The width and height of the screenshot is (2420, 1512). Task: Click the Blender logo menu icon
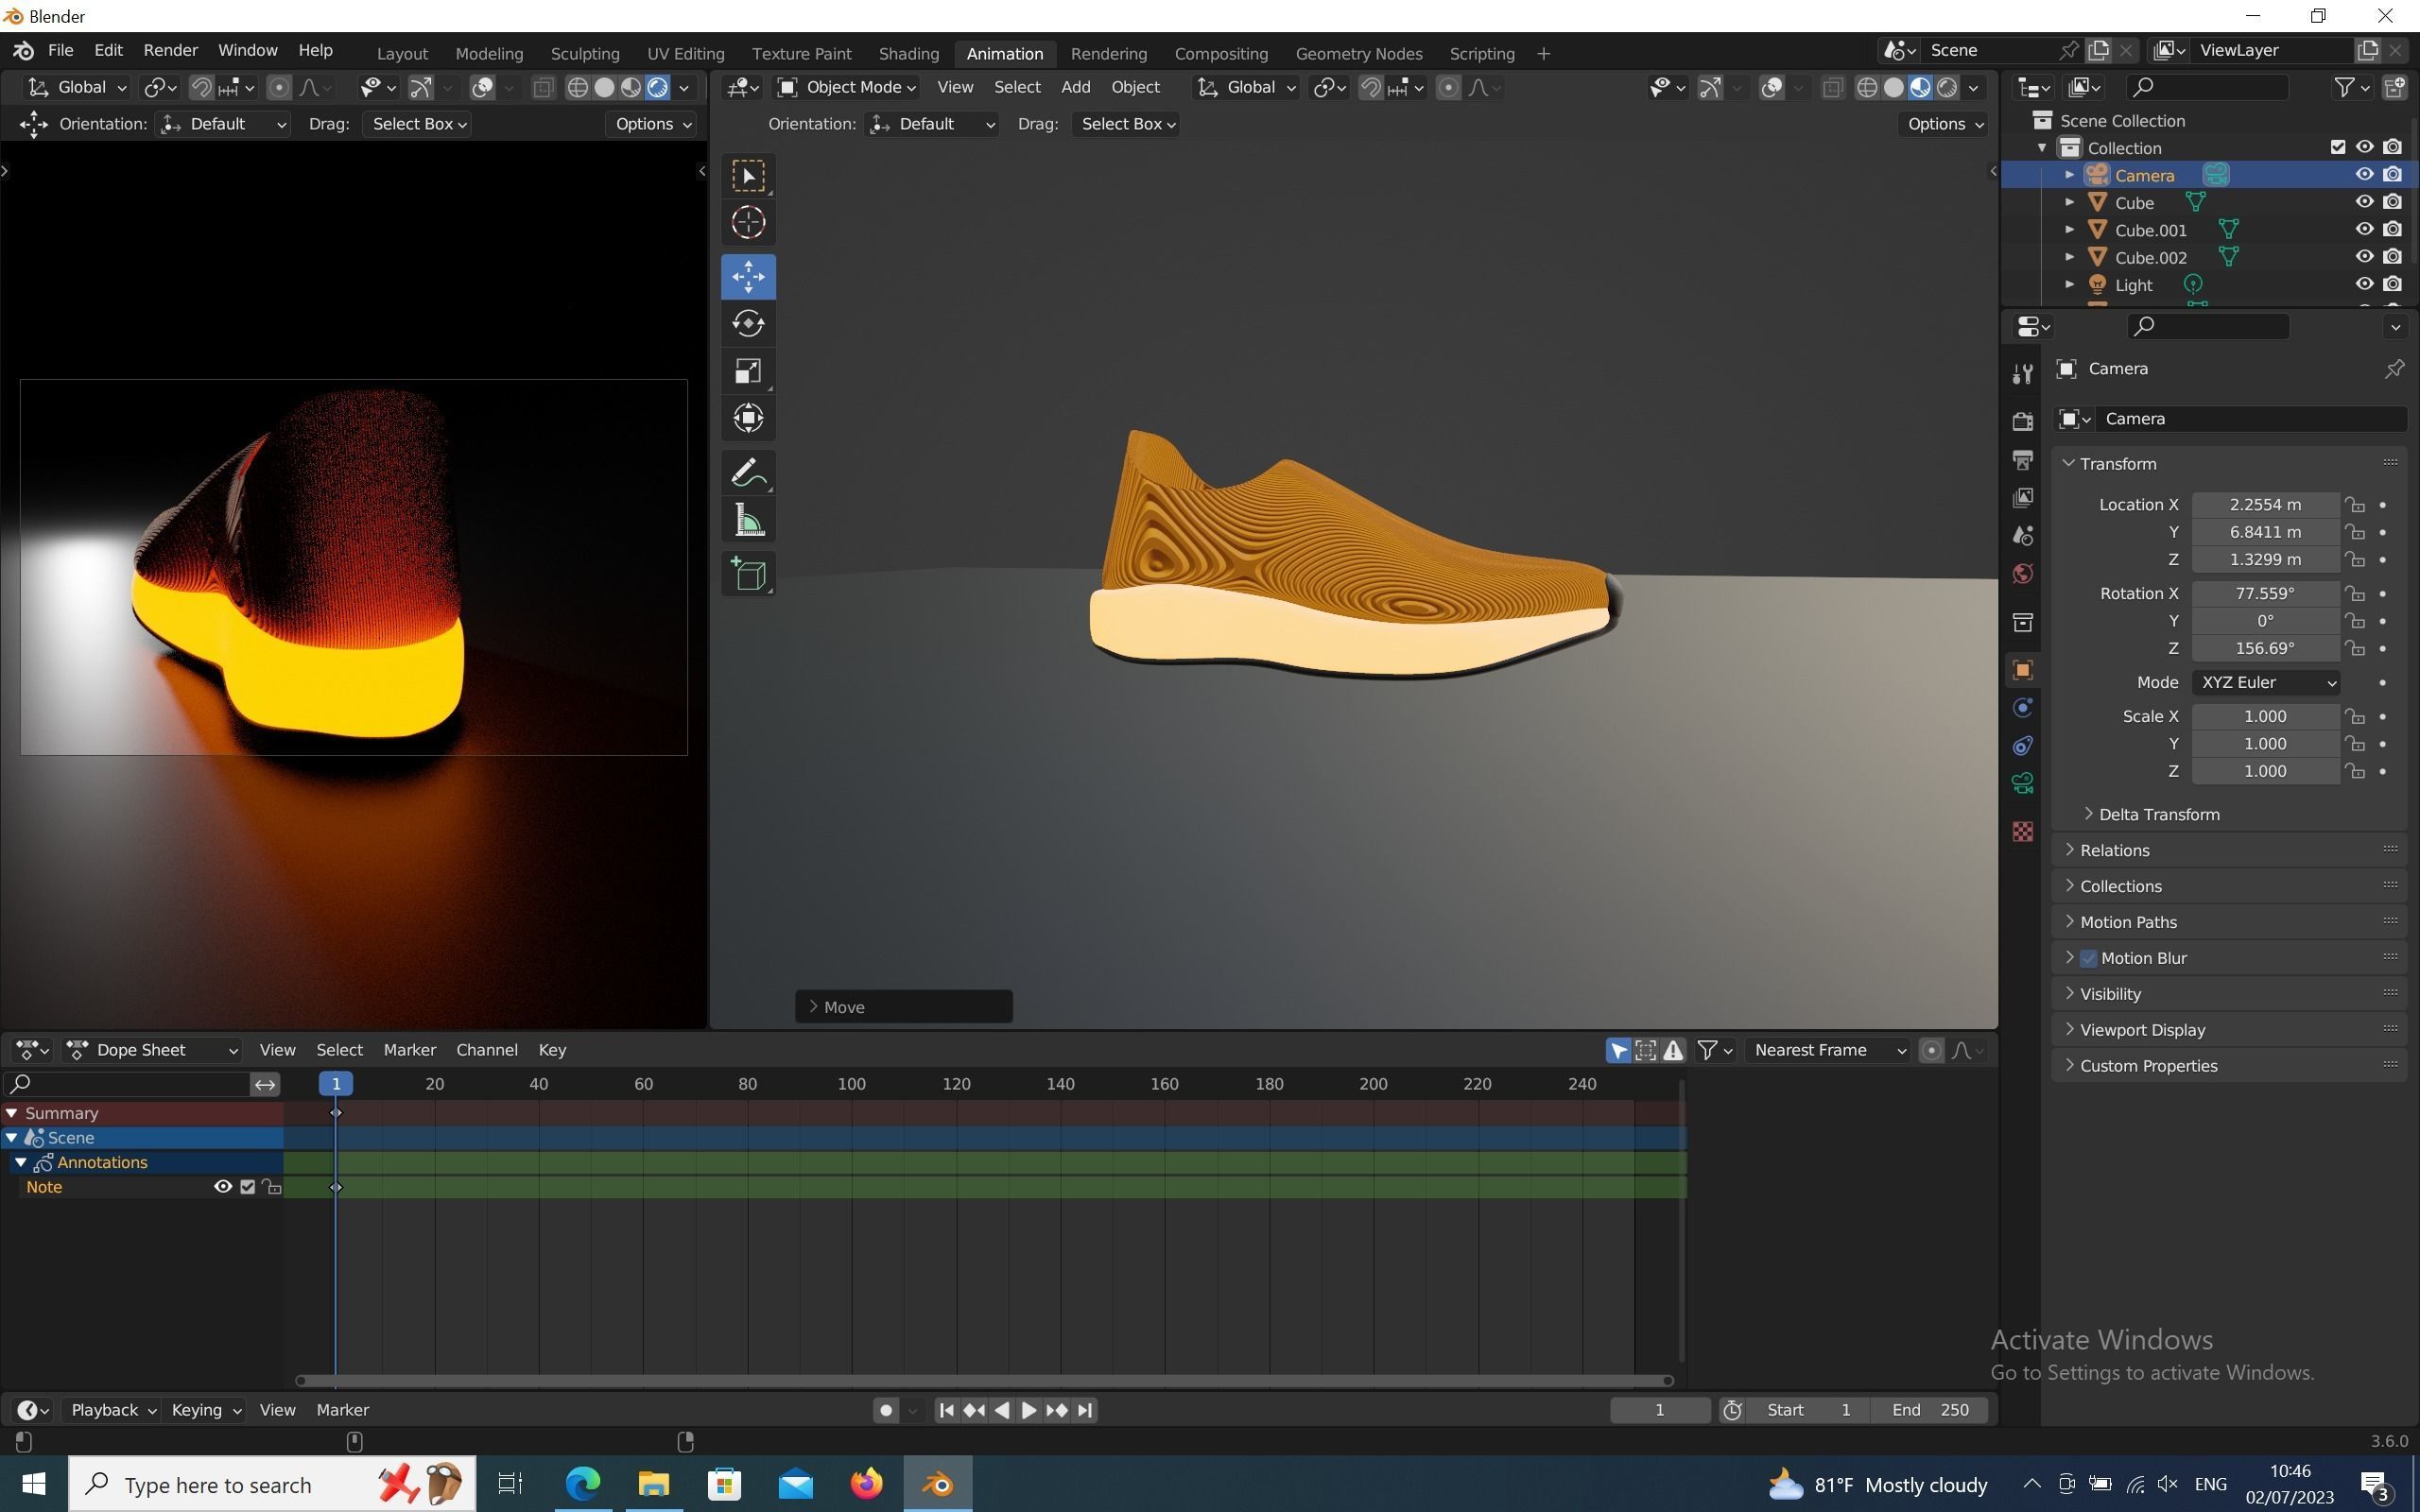pos(24,51)
